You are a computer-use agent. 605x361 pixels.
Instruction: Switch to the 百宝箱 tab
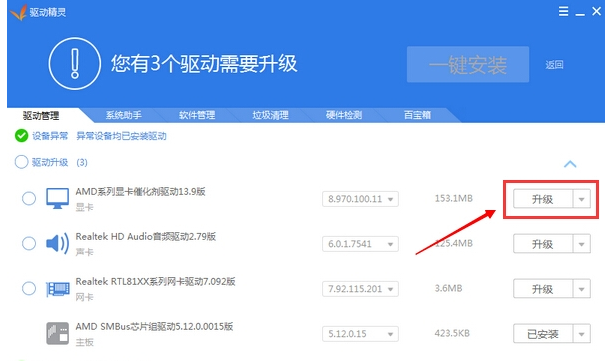click(x=417, y=115)
